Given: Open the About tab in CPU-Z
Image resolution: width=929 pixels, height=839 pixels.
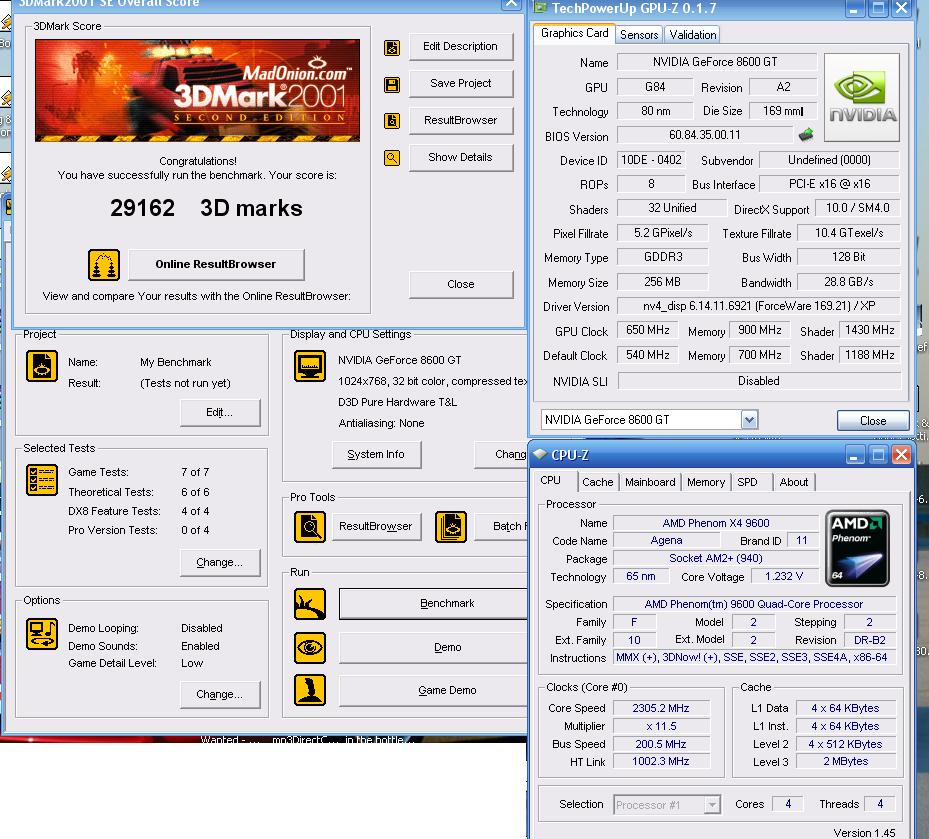Looking at the screenshot, I should click(794, 482).
